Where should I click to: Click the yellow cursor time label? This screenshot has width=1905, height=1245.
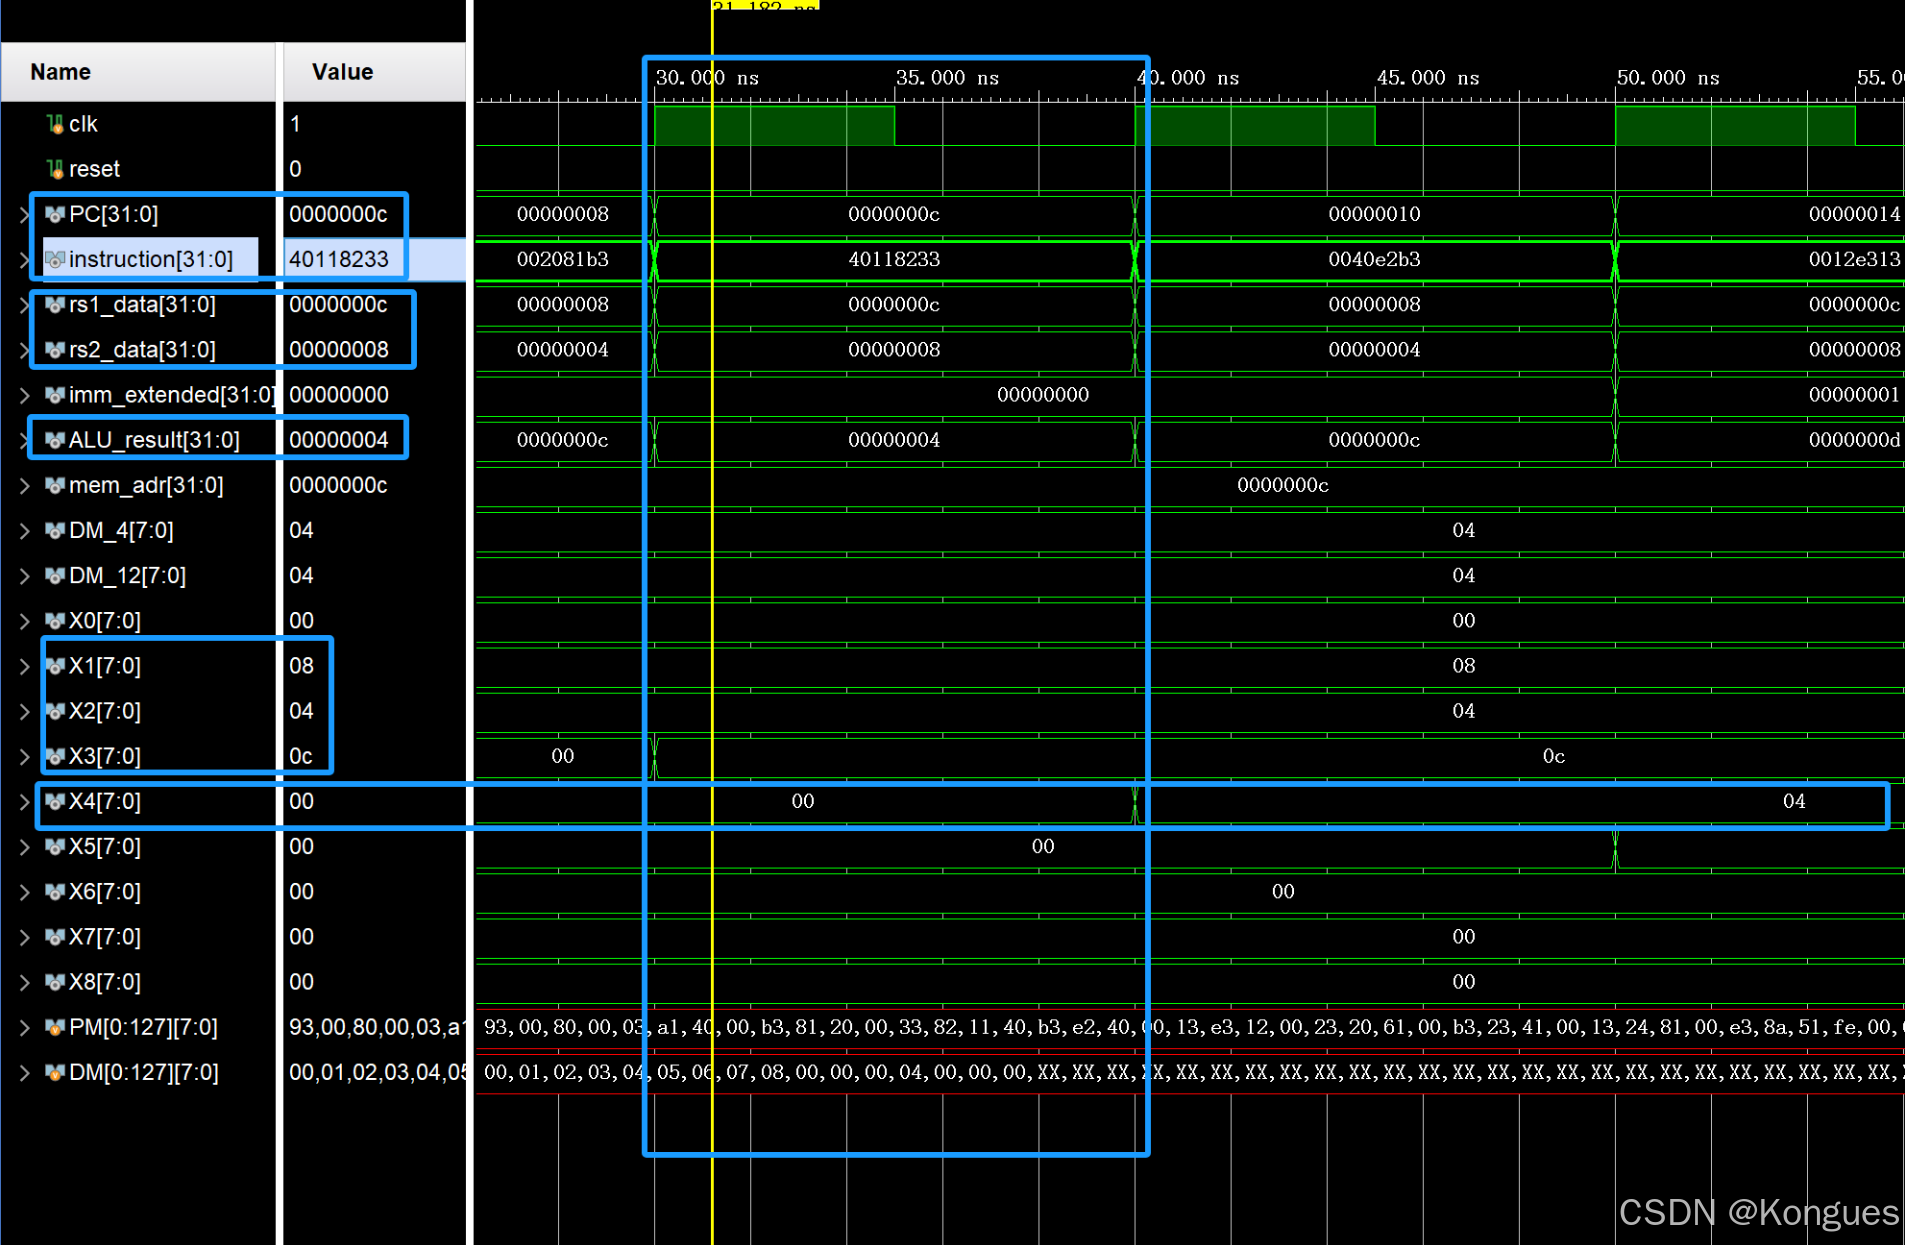pyautogui.click(x=765, y=5)
